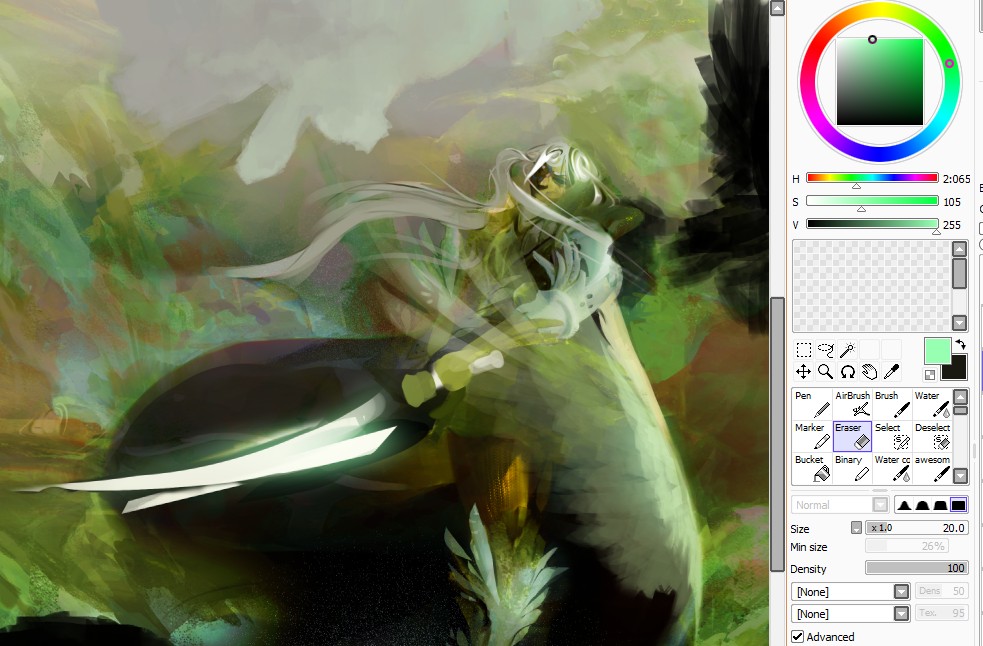The height and width of the screenshot is (646, 983).
Task: Swap foreground and background colors
Action: point(960,344)
